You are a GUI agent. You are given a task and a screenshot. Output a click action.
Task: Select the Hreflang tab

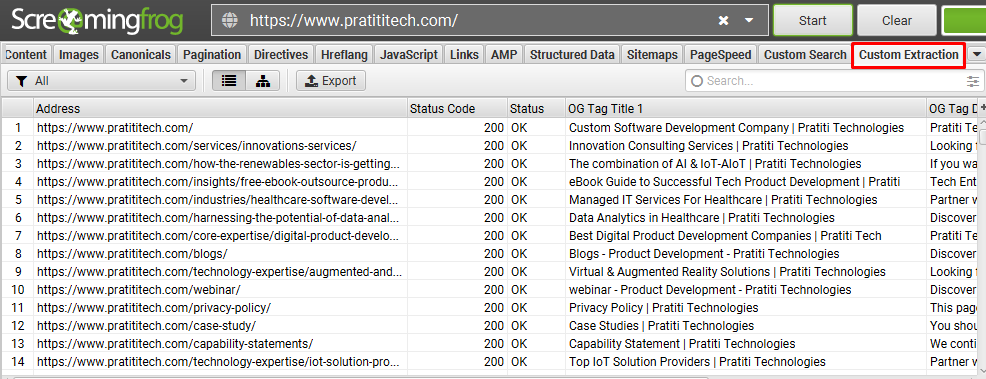point(344,55)
